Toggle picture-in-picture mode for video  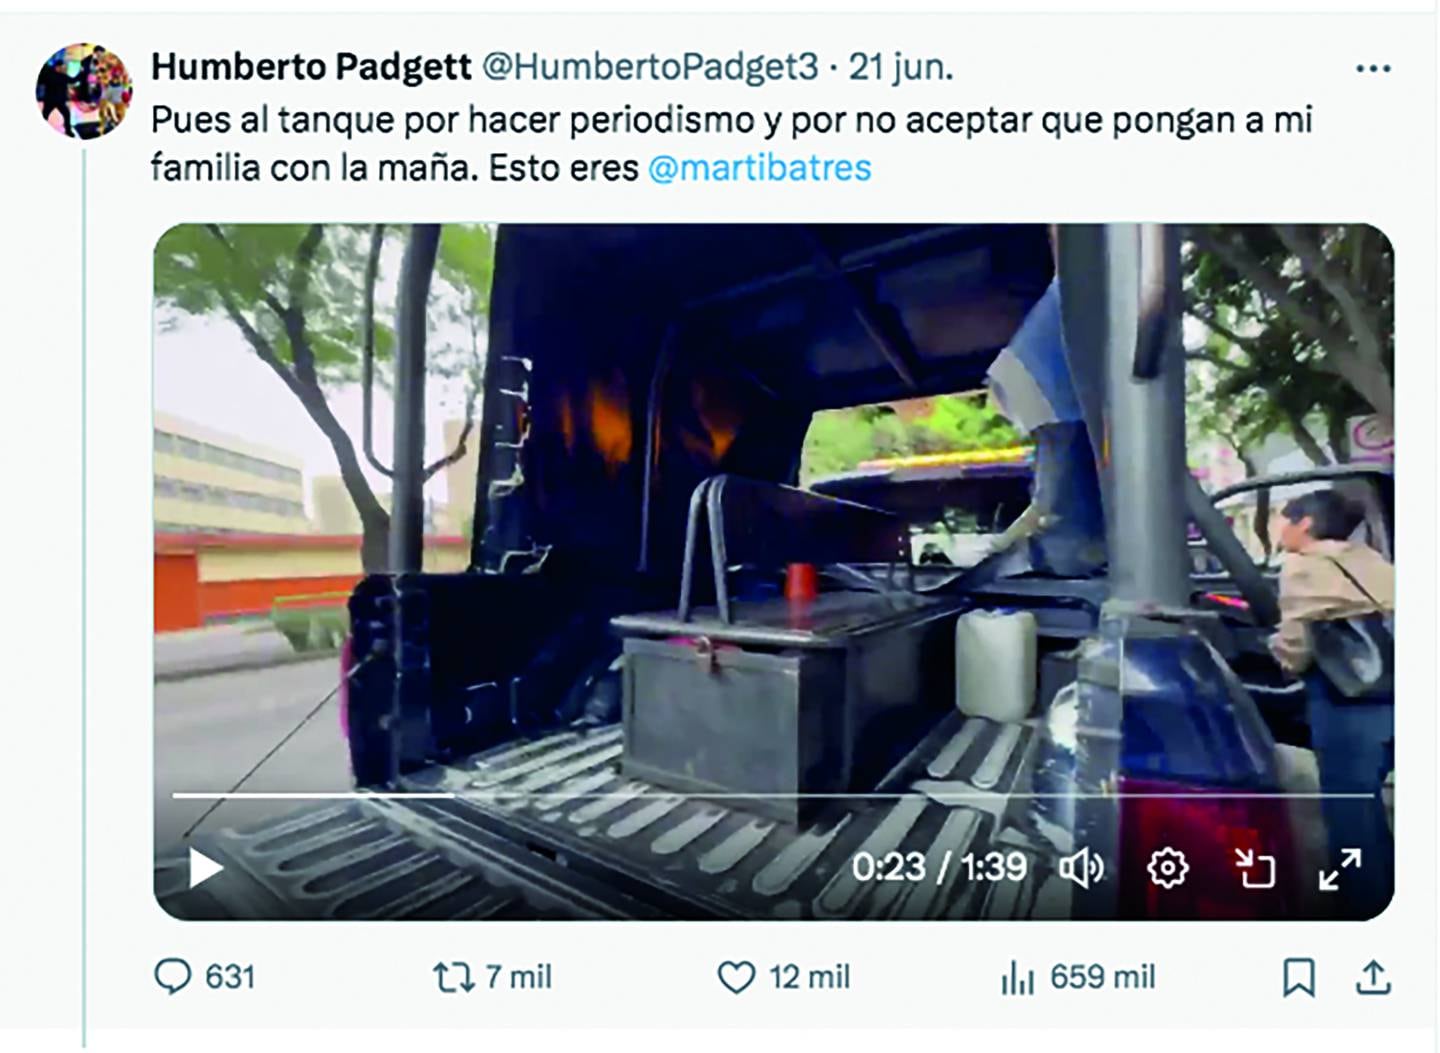coord(1253,868)
